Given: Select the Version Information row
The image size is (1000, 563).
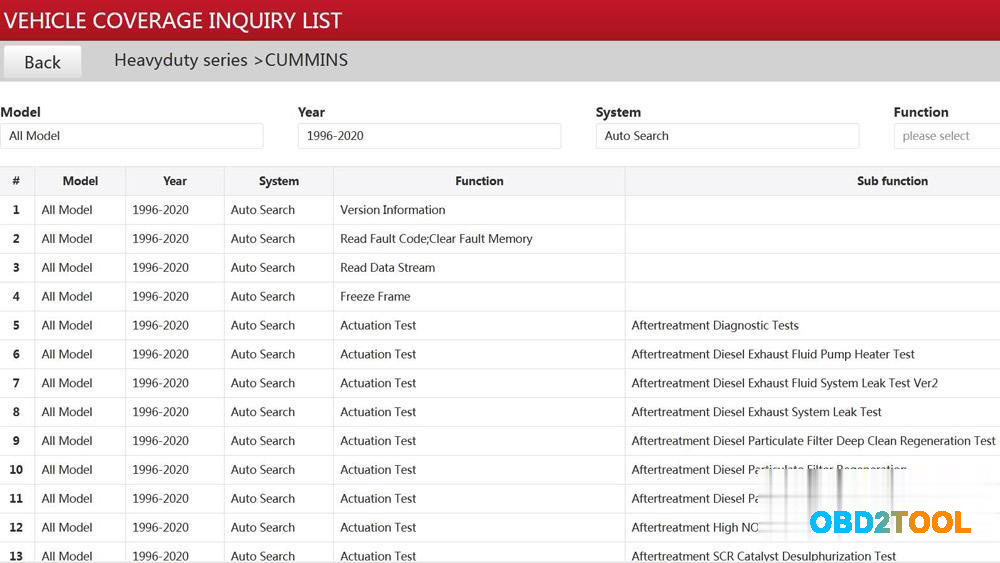Looking at the screenshot, I should [393, 210].
